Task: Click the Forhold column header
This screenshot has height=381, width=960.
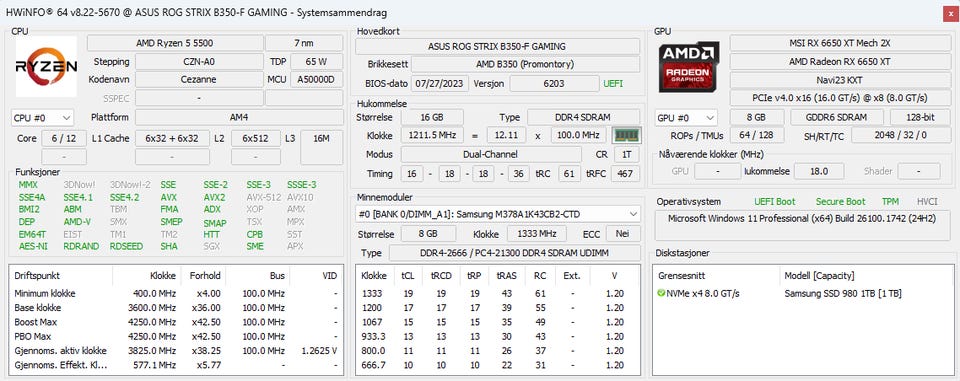Action: click(204, 276)
